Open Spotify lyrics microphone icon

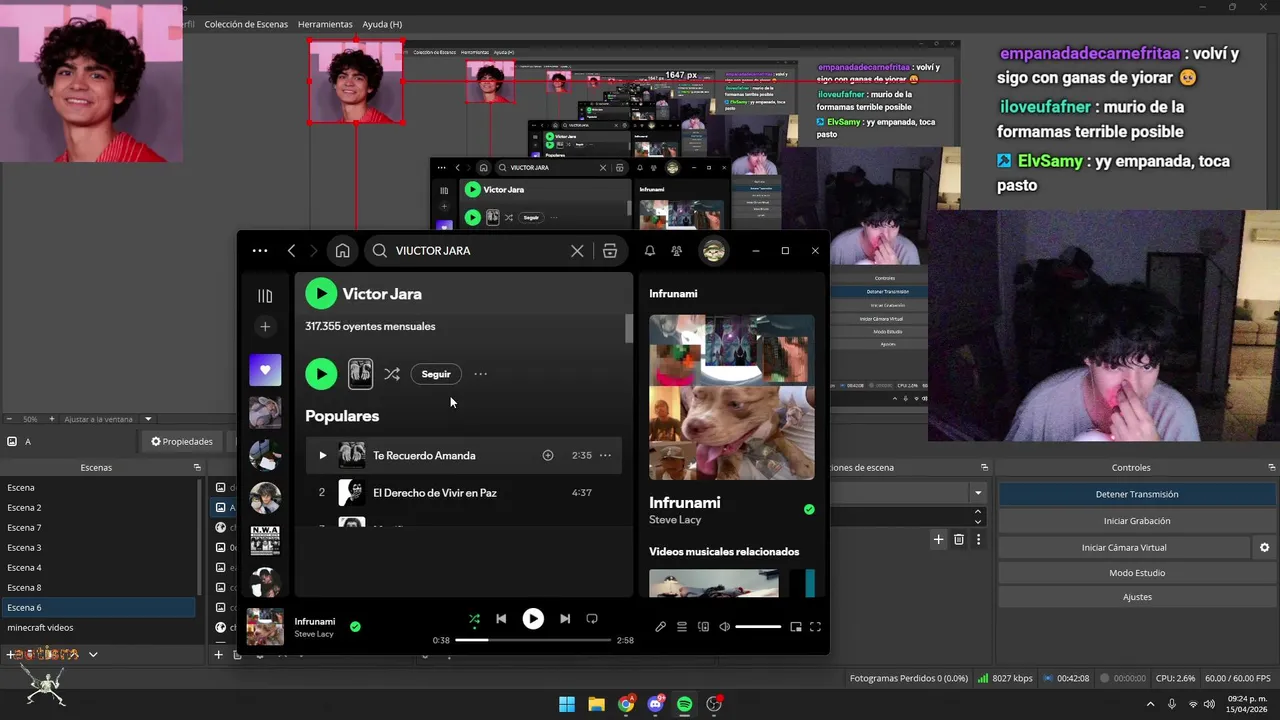click(660, 627)
